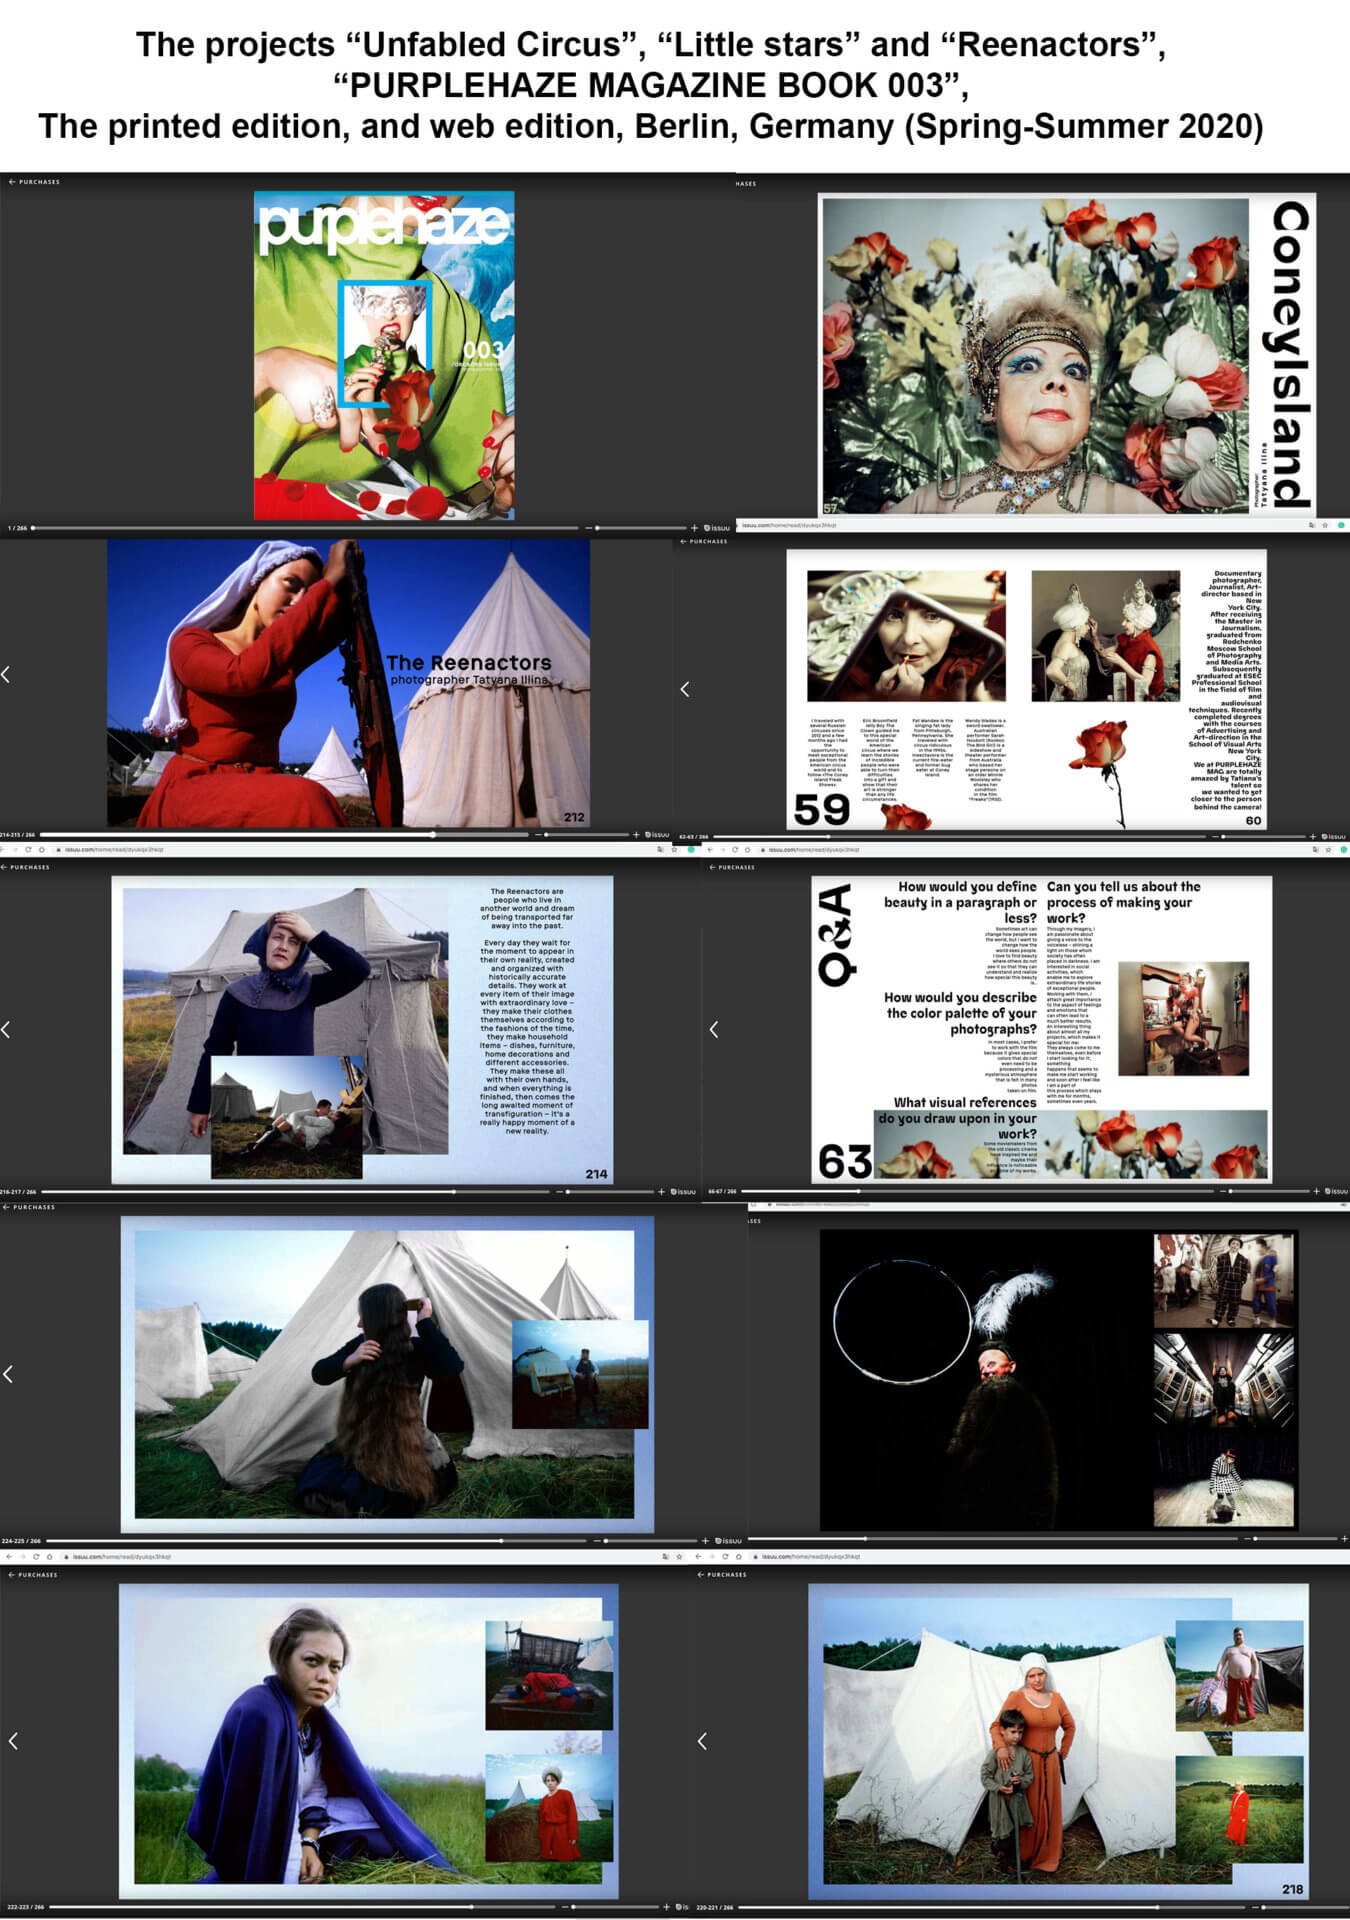Viewport: 1350px width, 1920px height.
Task: Go back to Purchases above the blue-cloak girl spread
Action: [x=34, y=1574]
